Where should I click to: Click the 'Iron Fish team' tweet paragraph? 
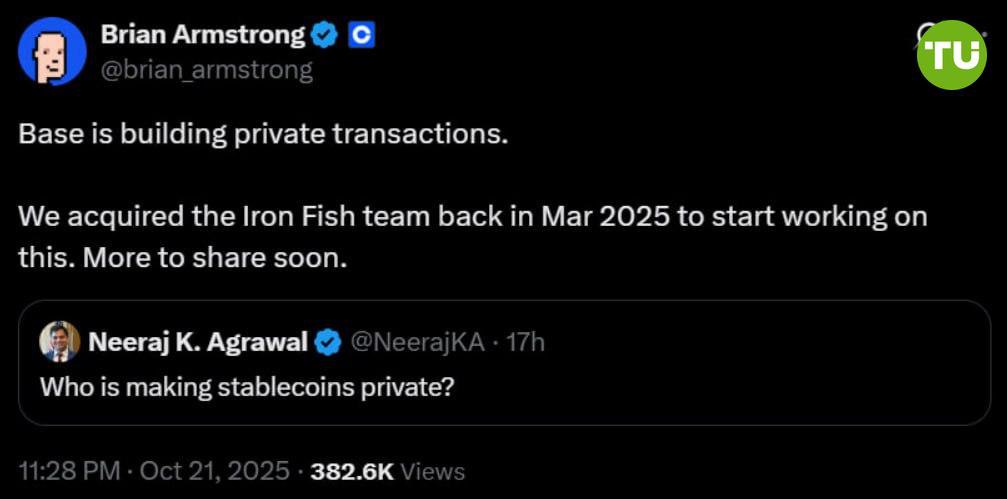[x=472, y=236]
